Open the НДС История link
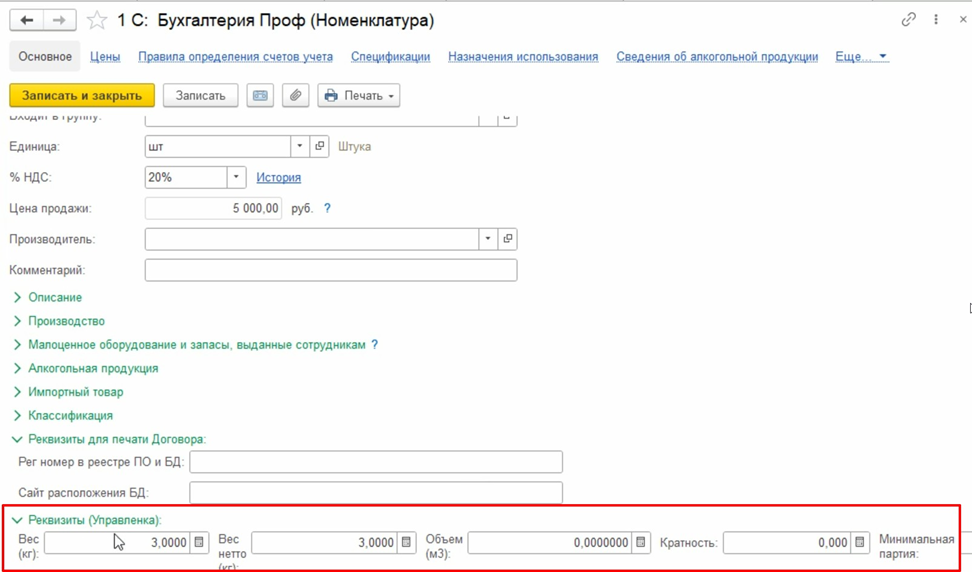 [279, 177]
